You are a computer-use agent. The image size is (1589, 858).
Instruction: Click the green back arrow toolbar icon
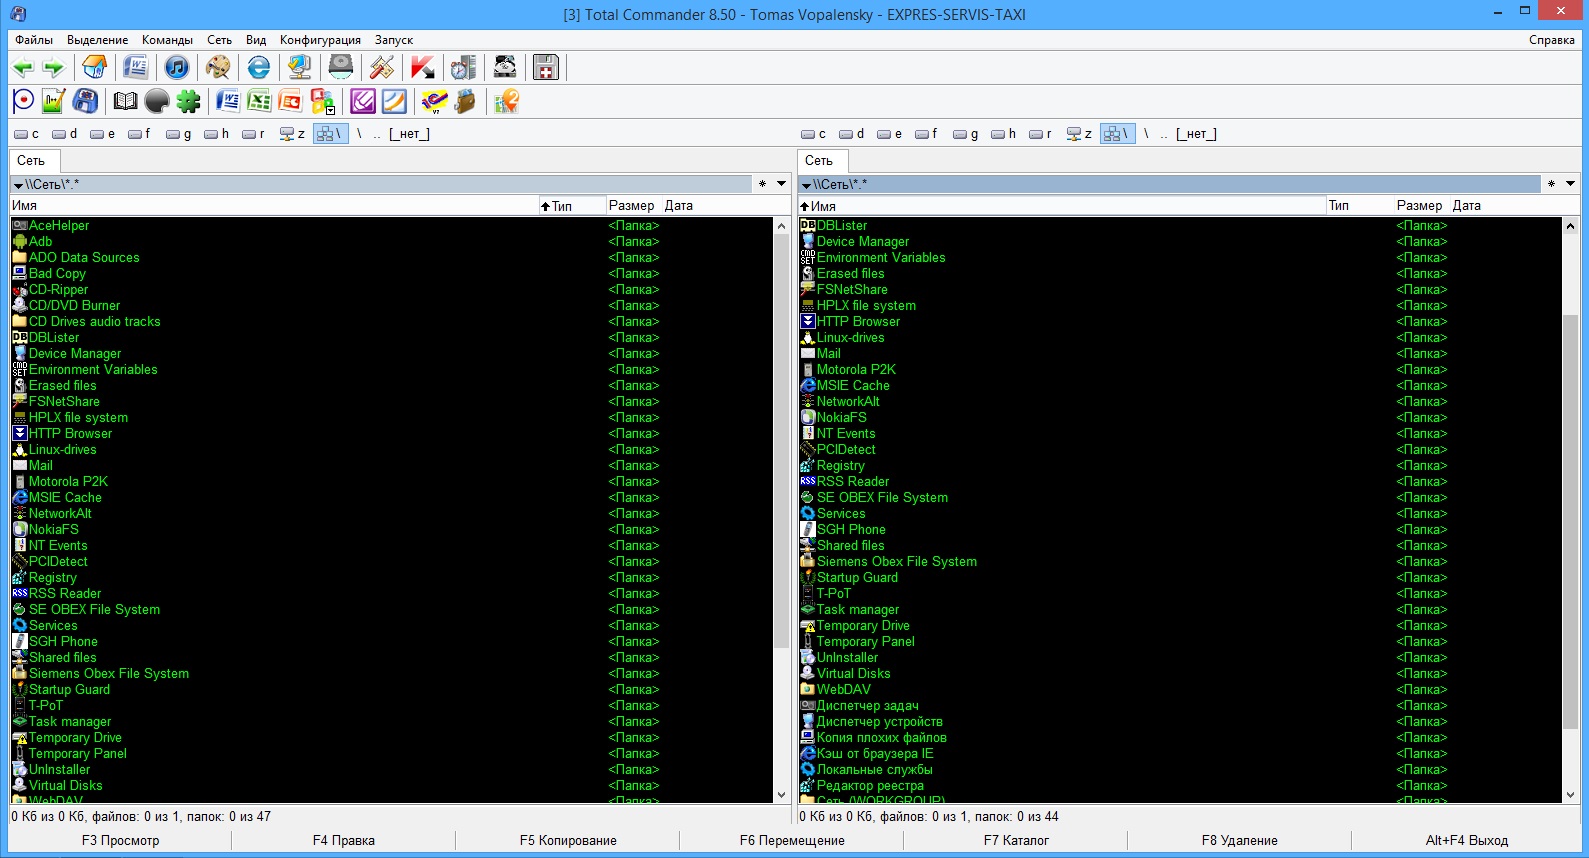23,68
